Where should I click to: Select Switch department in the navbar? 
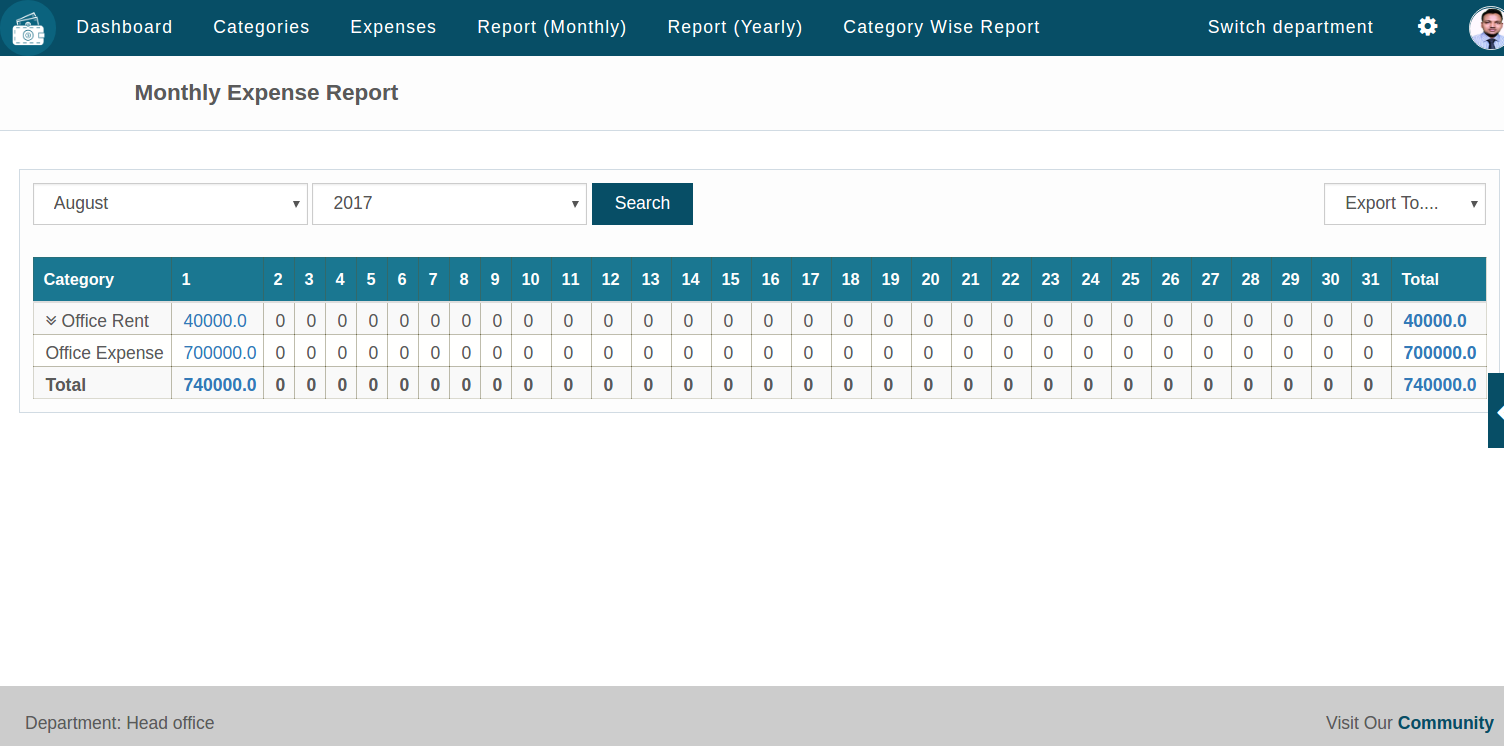tap(1290, 27)
